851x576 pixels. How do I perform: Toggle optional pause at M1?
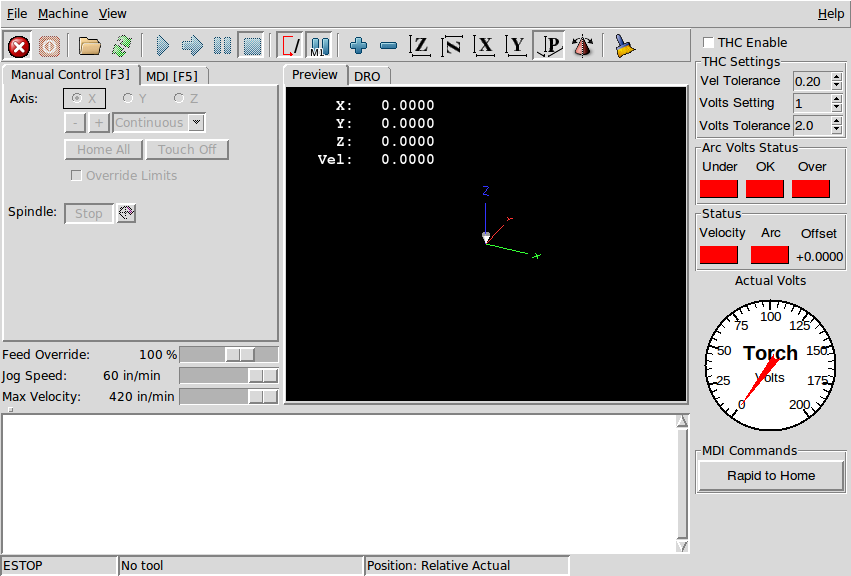click(x=318, y=45)
